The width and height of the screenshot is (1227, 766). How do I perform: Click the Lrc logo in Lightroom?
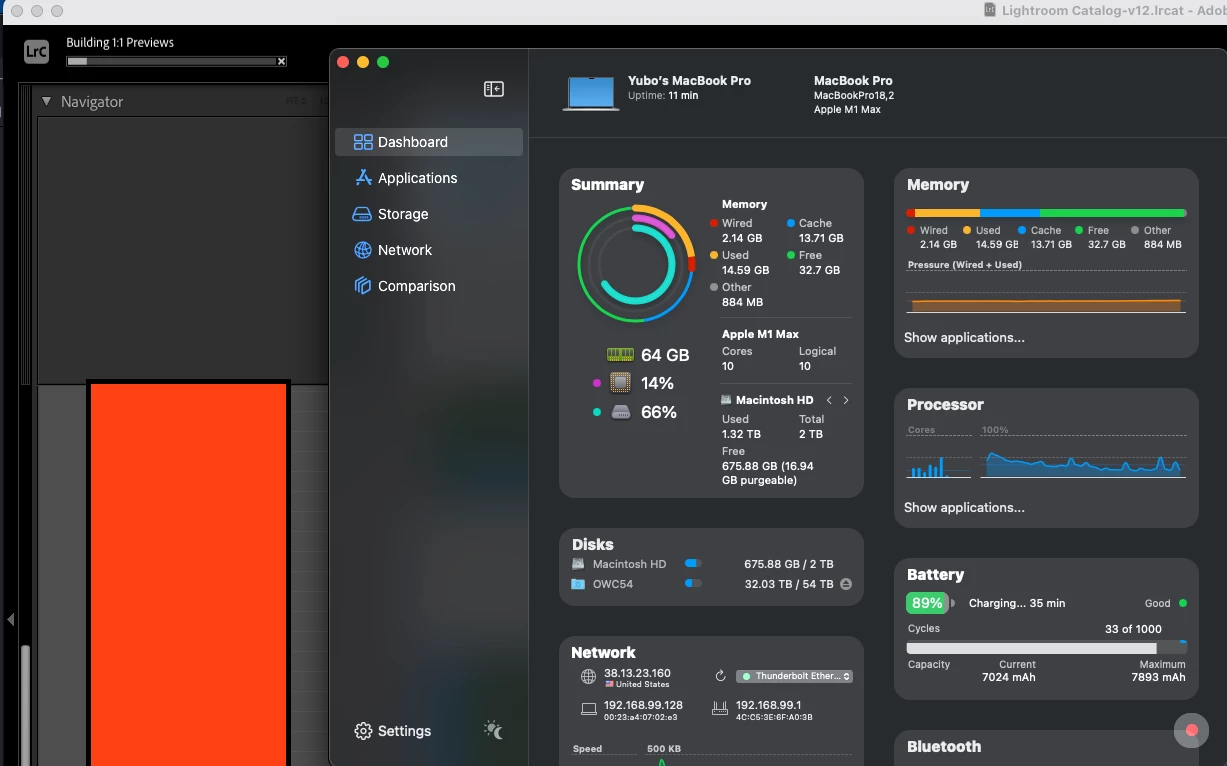click(36, 52)
